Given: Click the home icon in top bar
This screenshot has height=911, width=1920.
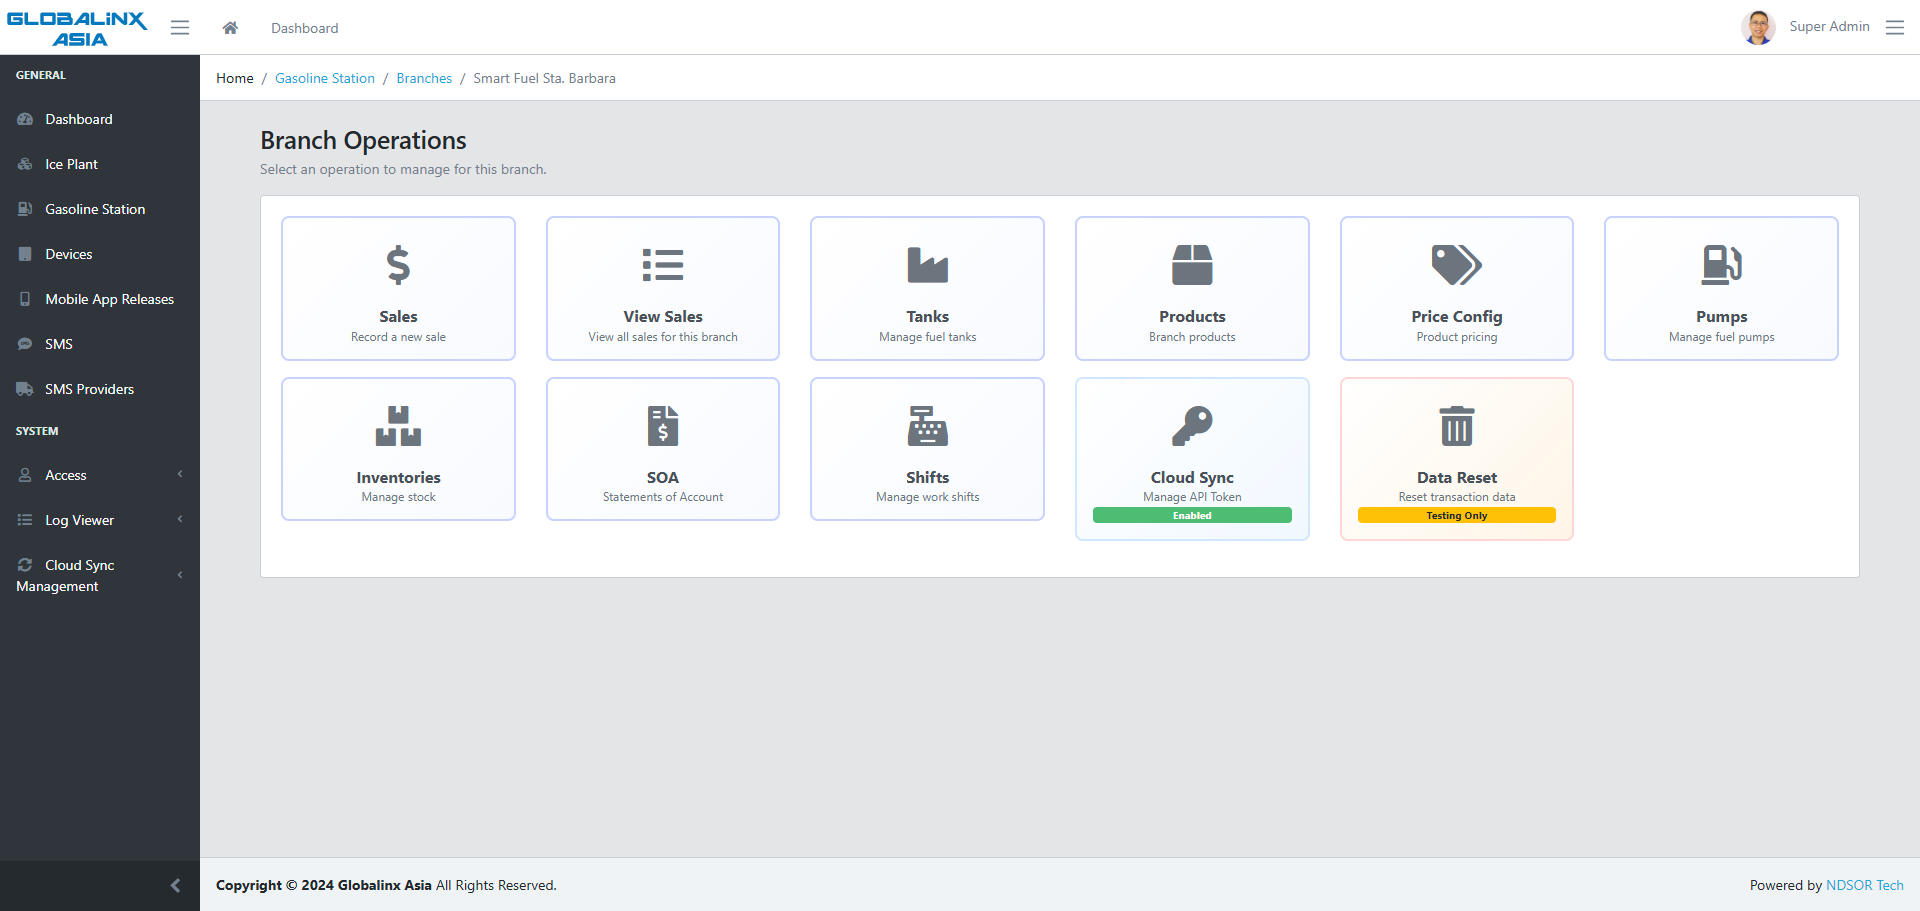Looking at the screenshot, I should tap(230, 28).
